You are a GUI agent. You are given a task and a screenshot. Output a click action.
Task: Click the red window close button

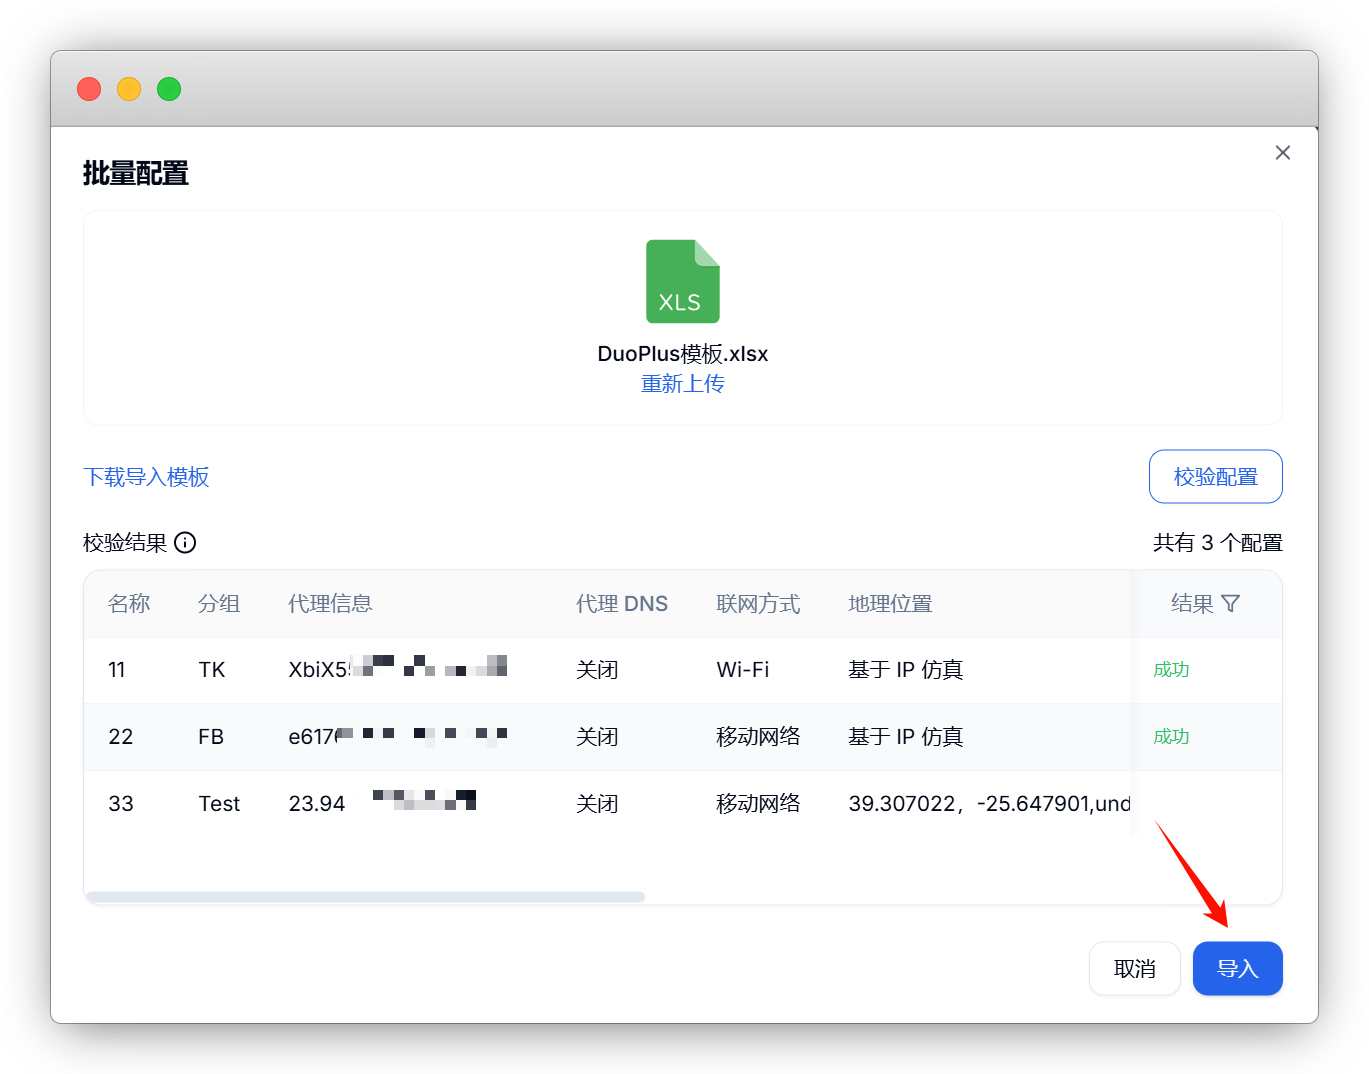coord(89,89)
